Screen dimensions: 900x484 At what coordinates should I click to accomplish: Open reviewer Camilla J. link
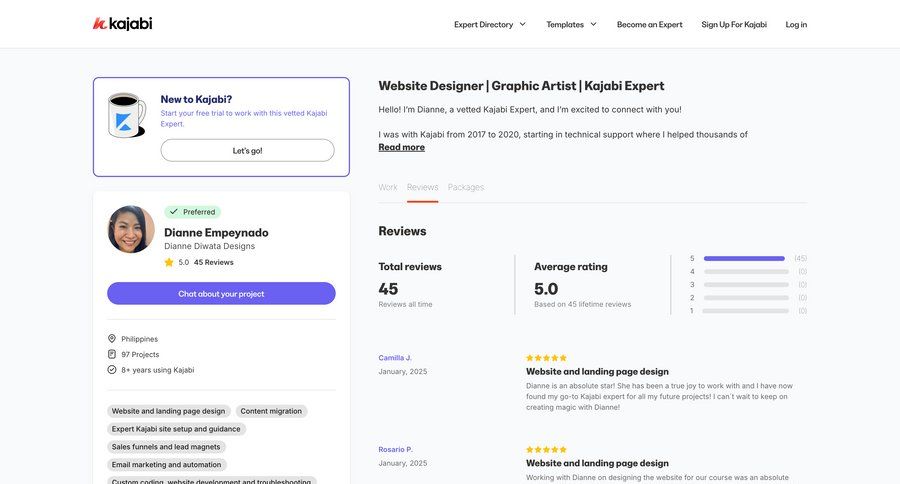click(x=395, y=358)
